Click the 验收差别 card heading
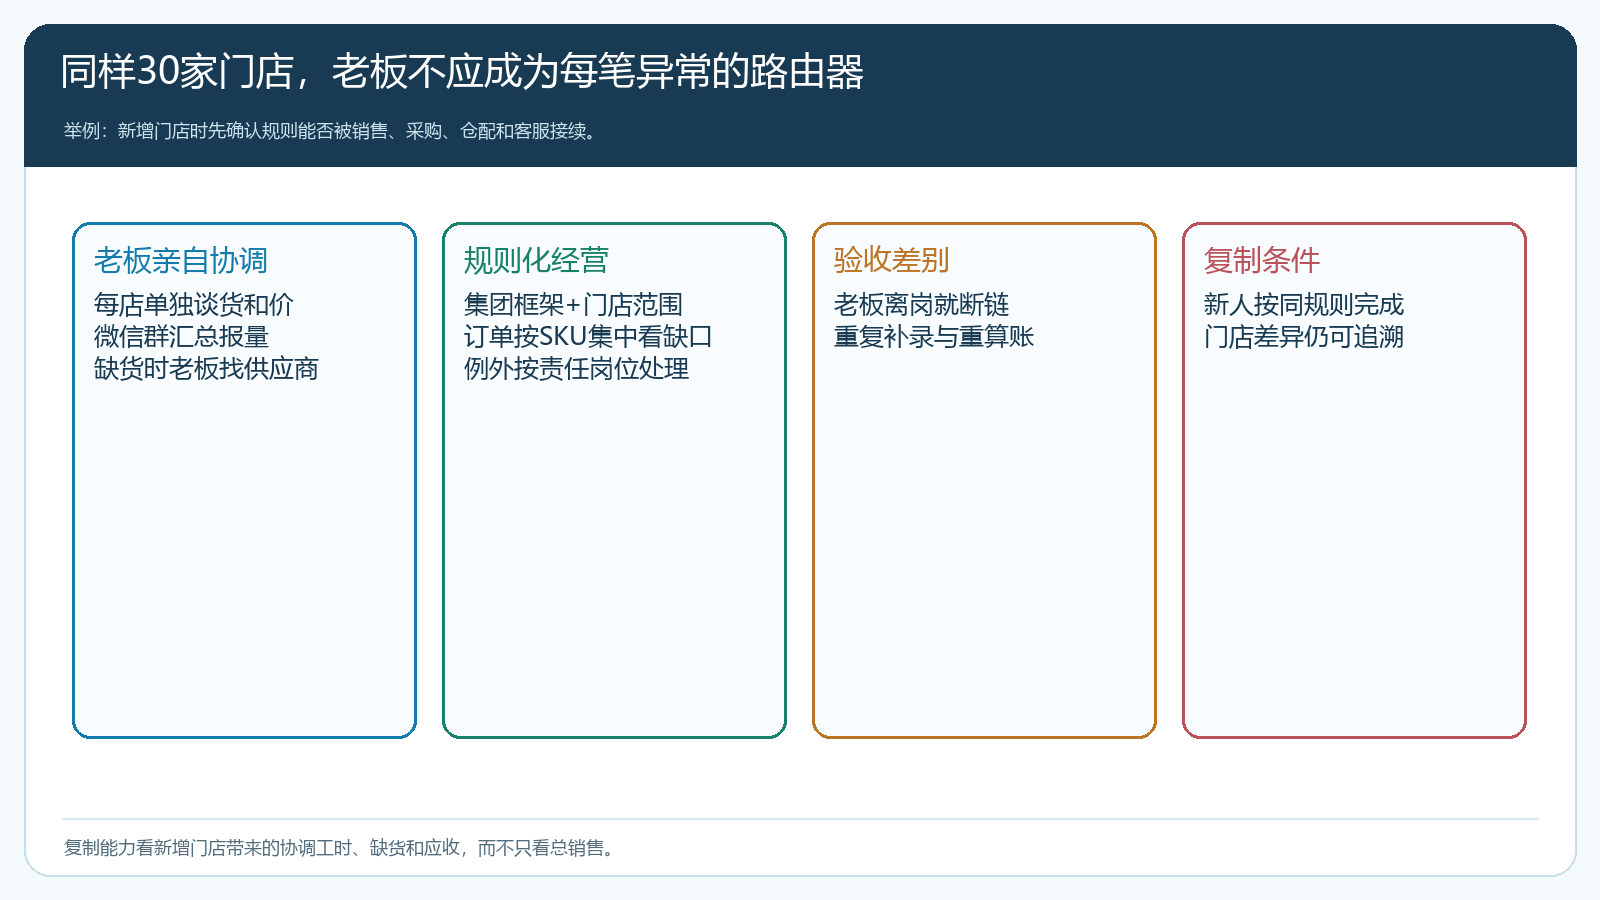The height and width of the screenshot is (900, 1600). (x=891, y=260)
